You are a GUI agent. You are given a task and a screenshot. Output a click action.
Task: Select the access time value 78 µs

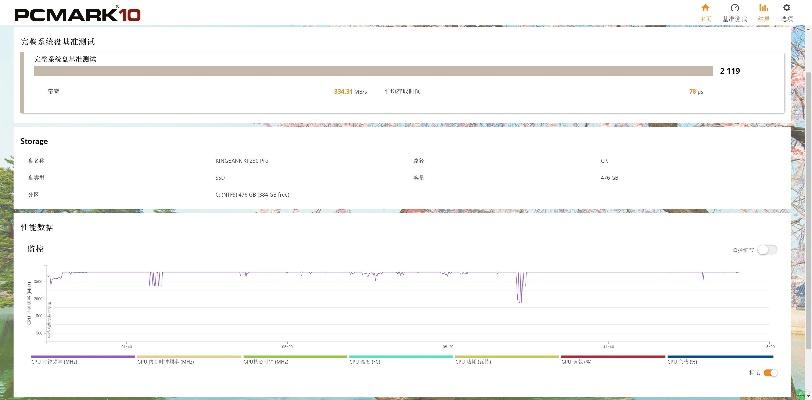click(695, 92)
